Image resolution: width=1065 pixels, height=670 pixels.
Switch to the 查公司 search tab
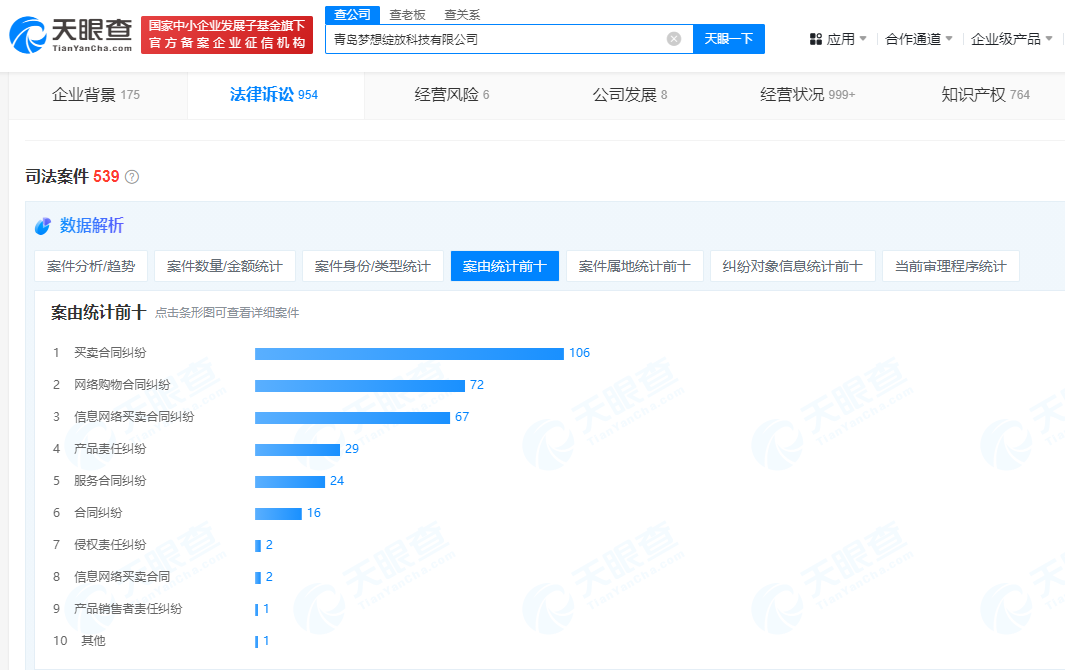tap(353, 15)
